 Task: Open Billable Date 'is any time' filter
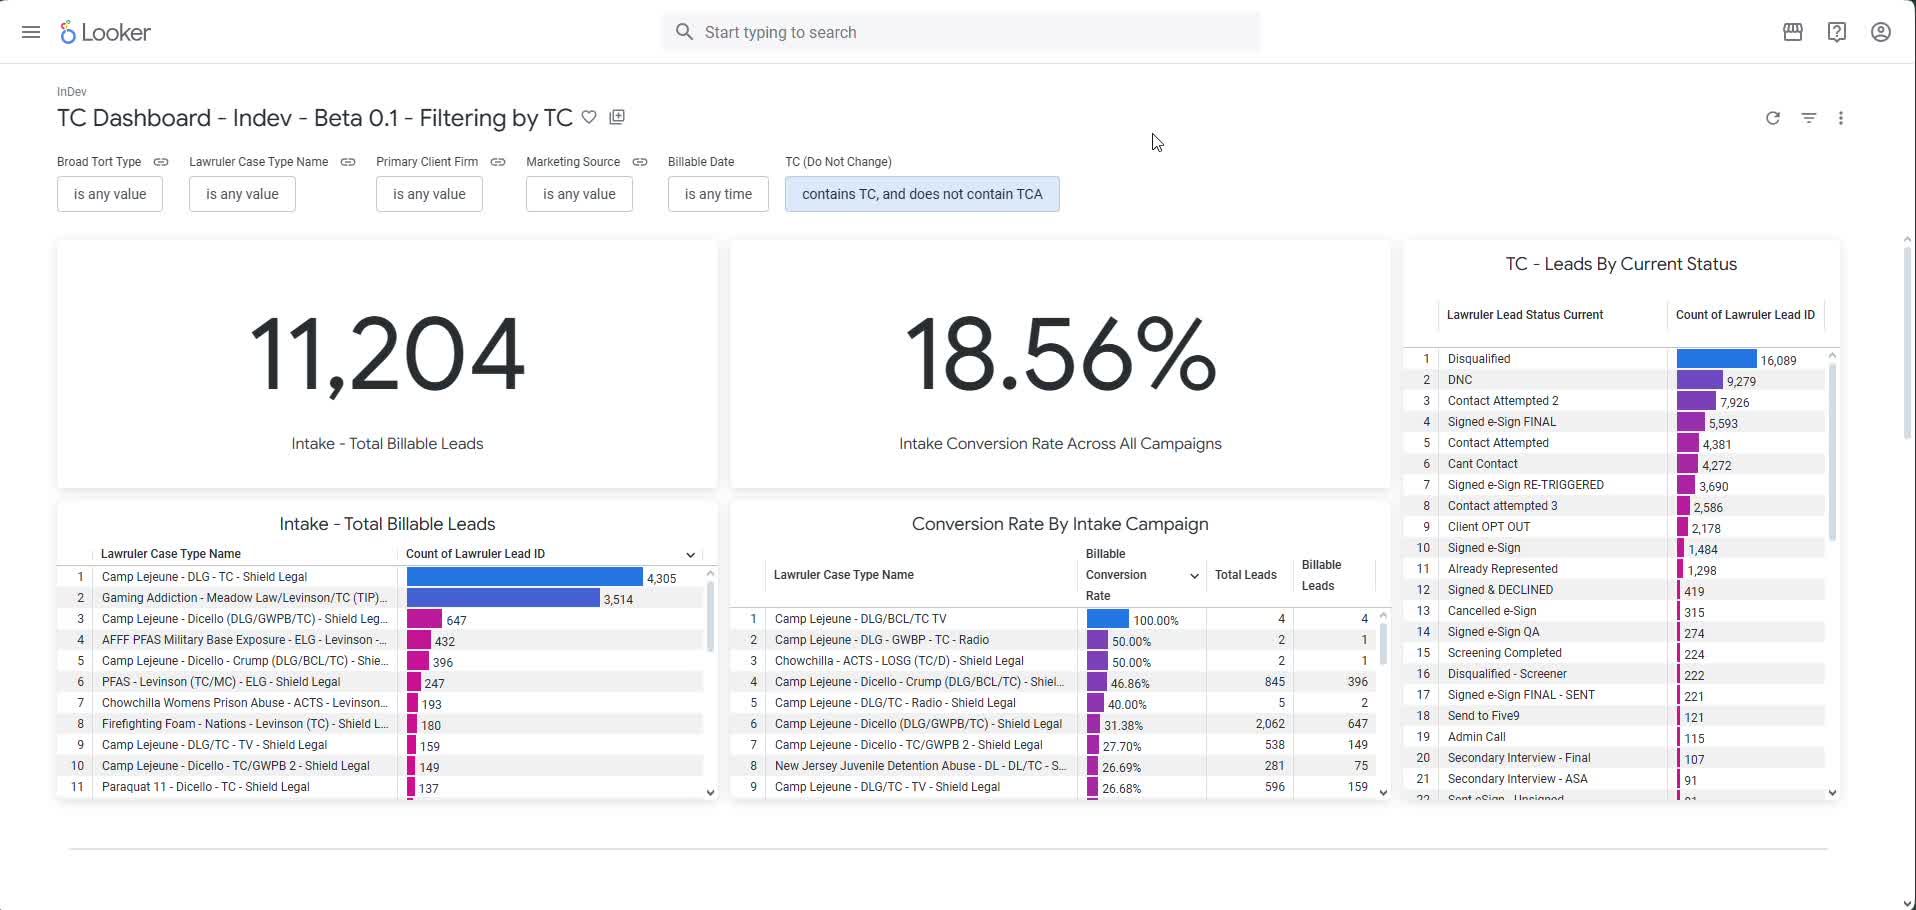click(718, 194)
